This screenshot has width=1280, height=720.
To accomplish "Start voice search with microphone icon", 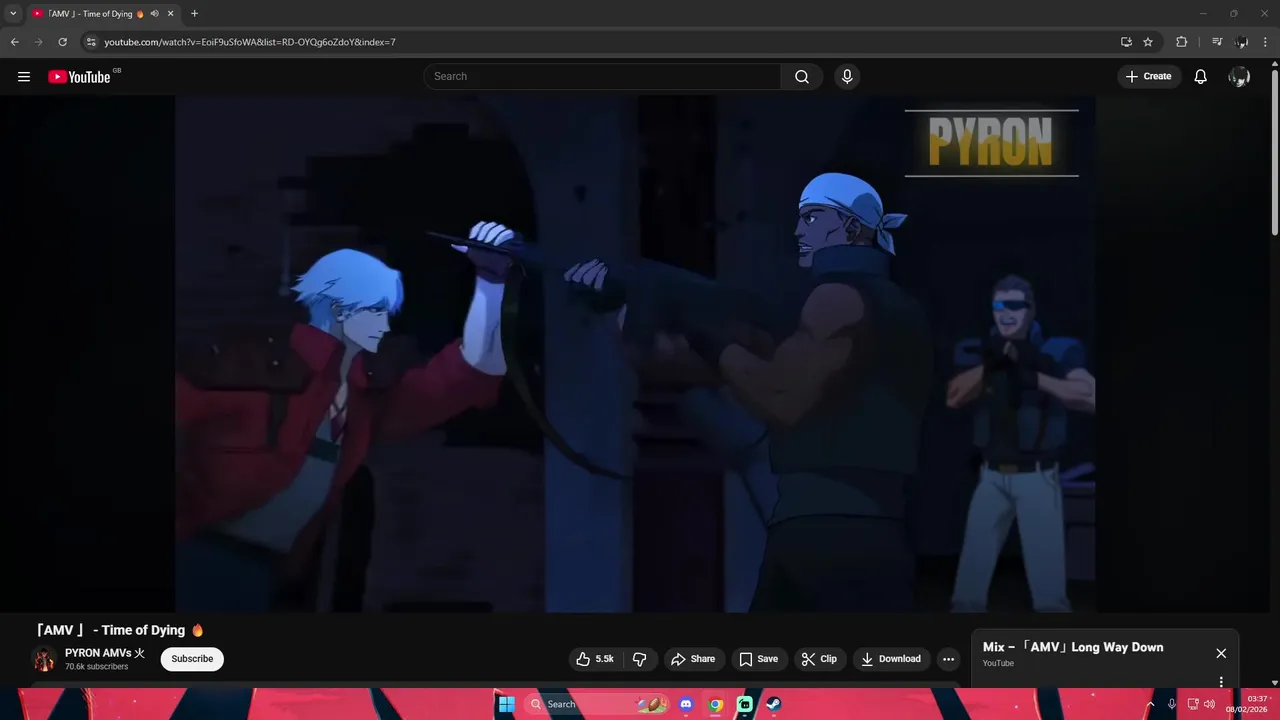I will pos(847,77).
